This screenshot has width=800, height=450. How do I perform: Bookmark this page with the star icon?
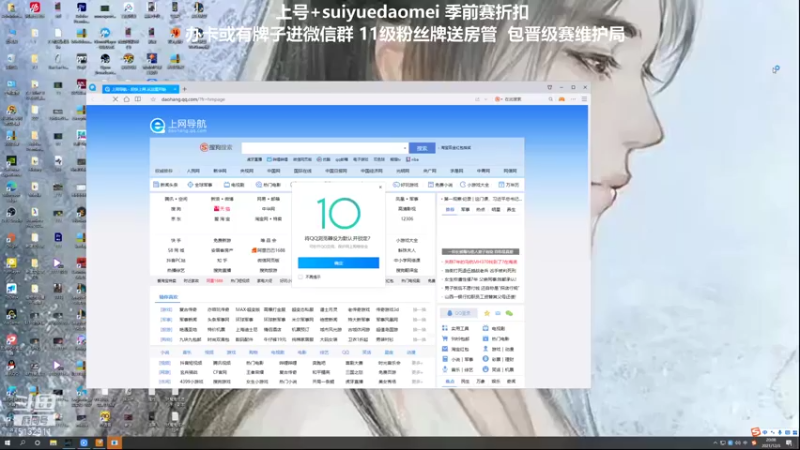153,99
